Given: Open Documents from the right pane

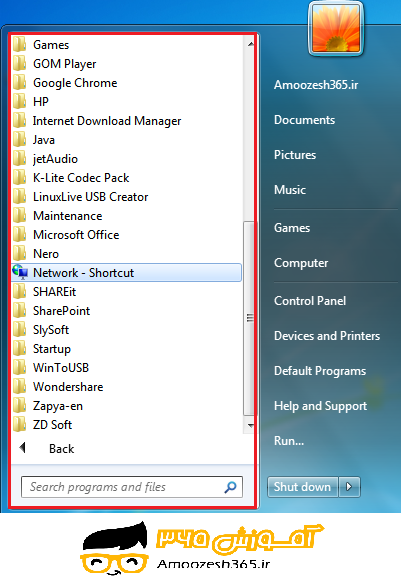Looking at the screenshot, I should pos(305,120).
